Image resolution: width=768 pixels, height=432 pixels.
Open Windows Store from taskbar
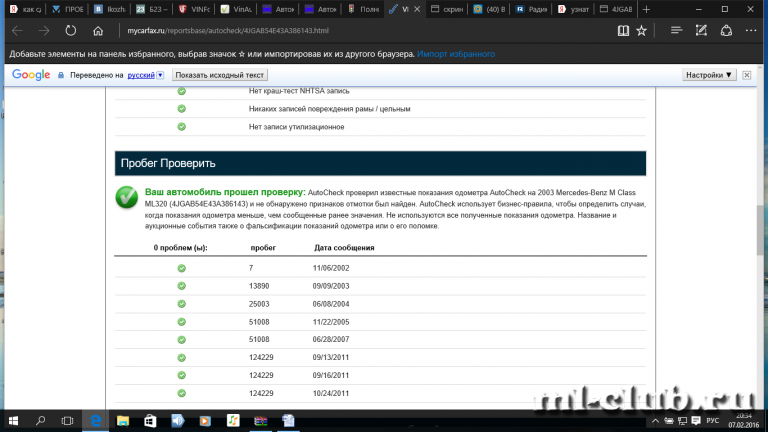(150, 421)
